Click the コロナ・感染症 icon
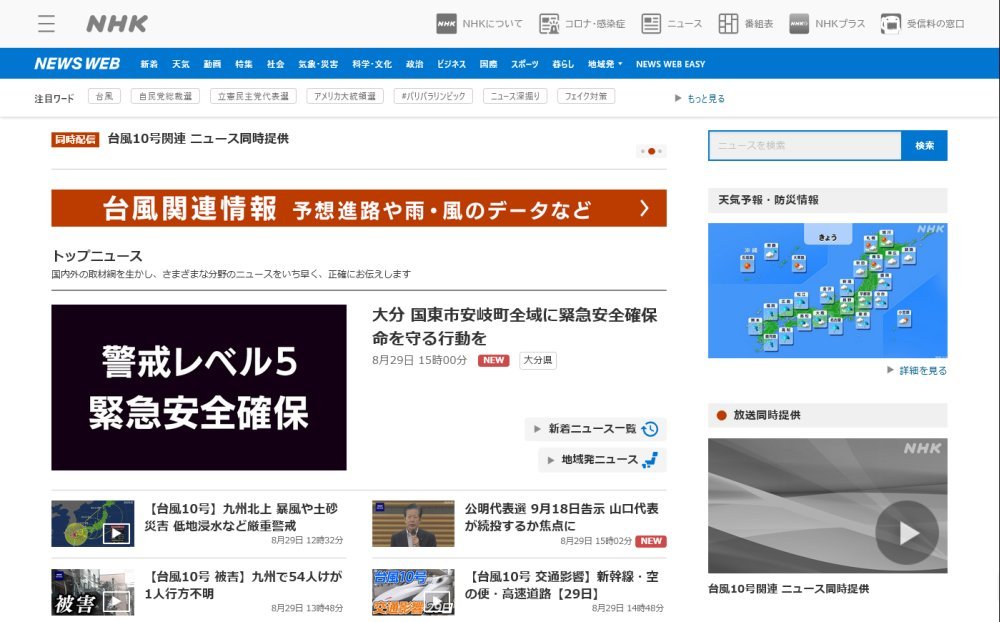 click(548, 24)
